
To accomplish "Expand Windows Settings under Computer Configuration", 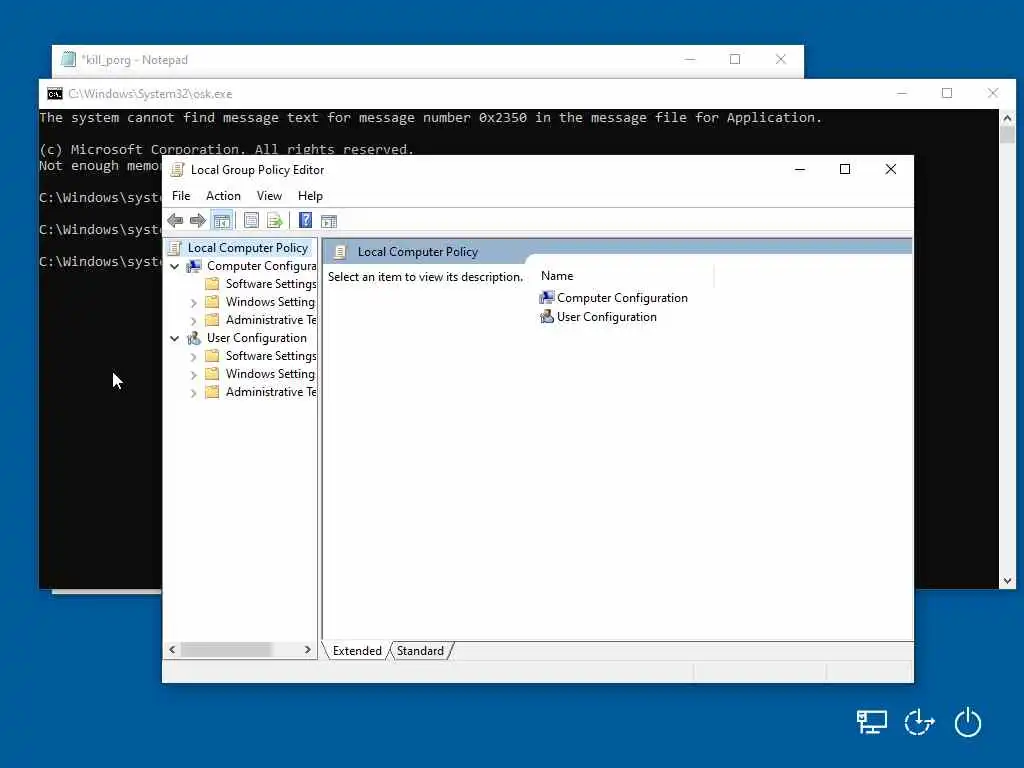I will tap(193, 302).
